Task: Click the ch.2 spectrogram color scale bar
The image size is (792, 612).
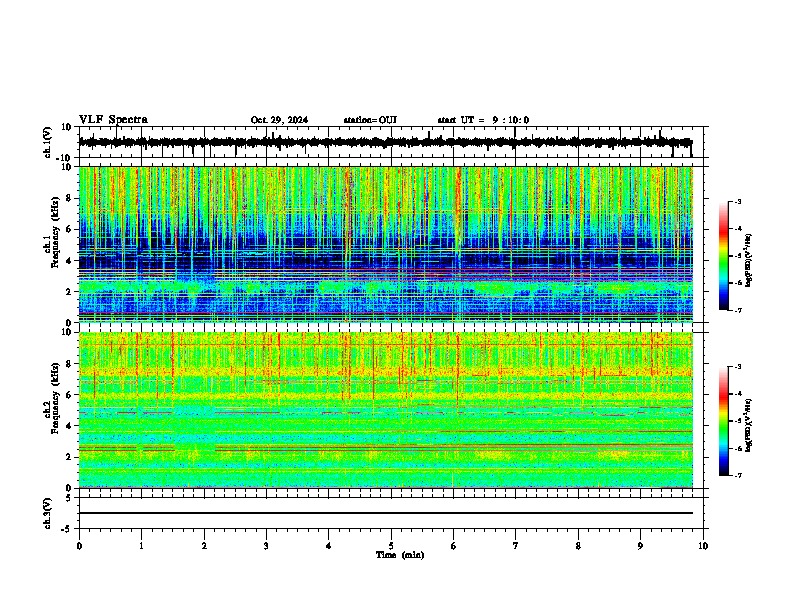Action: (723, 421)
